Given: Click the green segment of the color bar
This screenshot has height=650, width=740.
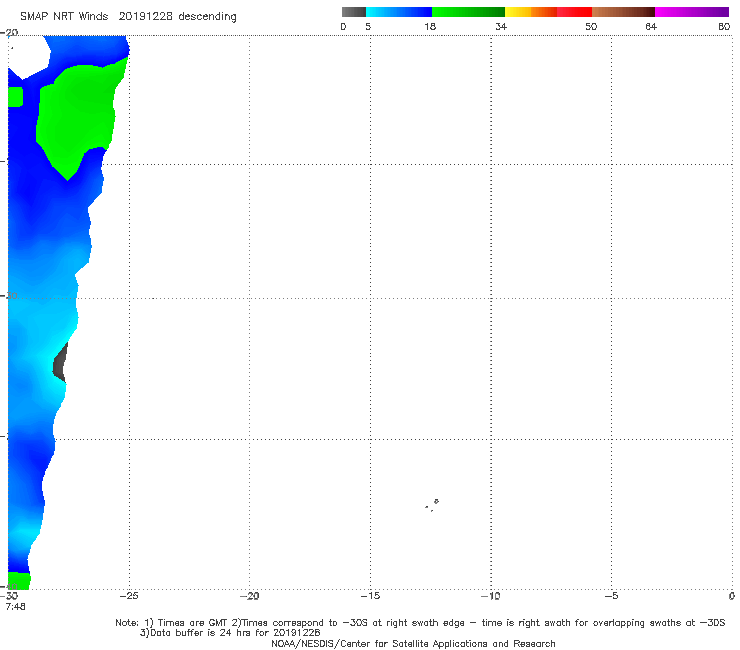Looking at the screenshot, I should coord(468,12).
